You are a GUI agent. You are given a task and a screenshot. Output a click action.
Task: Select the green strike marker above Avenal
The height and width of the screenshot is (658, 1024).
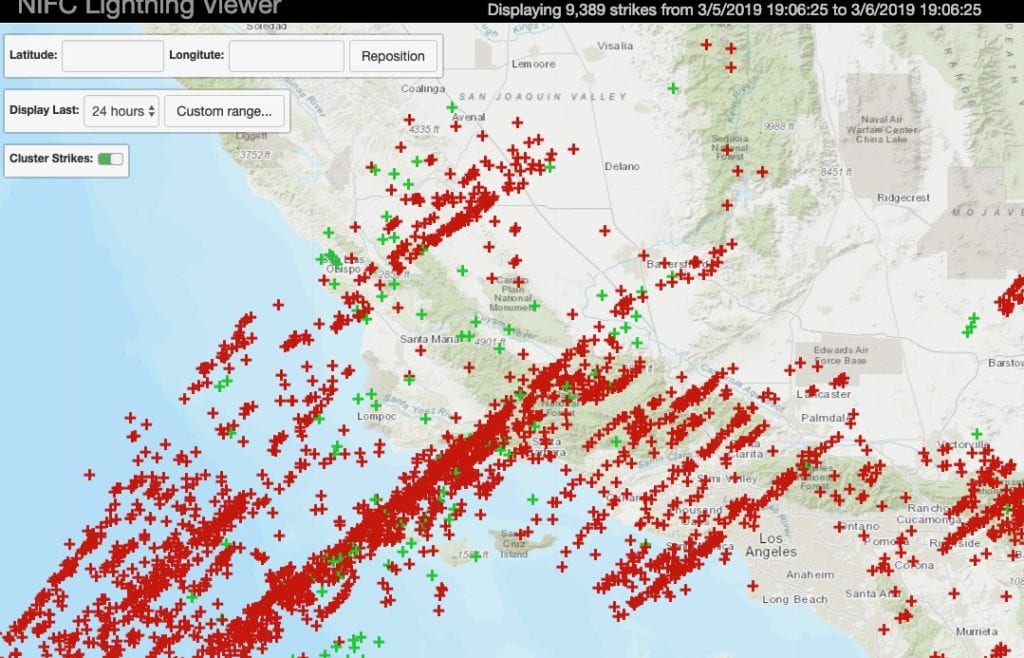pyautogui.click(x=452, y=106)
